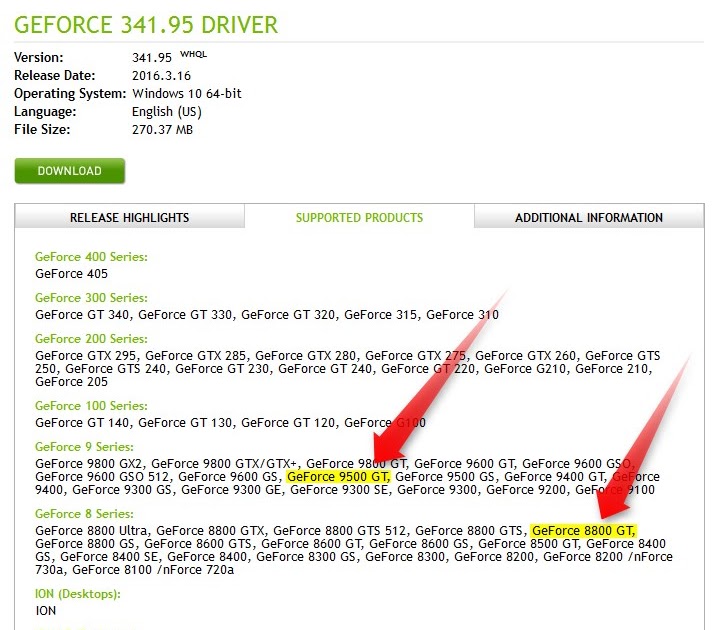Click GeForce GT 340 in the list
The height and width of the screenshot is (630, 715).
[82, 315]
